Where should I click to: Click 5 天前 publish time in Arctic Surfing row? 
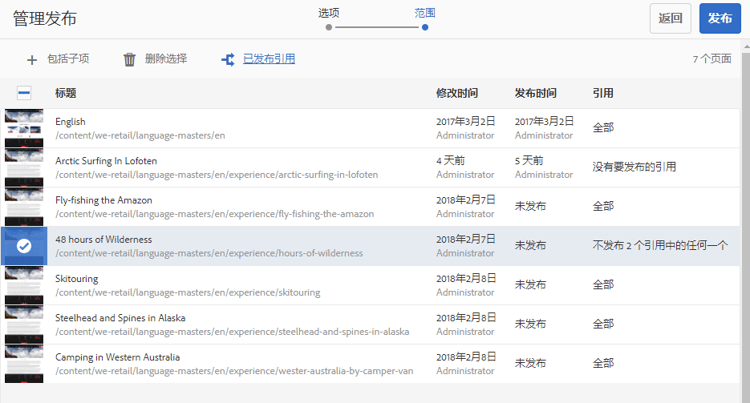tap(529, 161)
